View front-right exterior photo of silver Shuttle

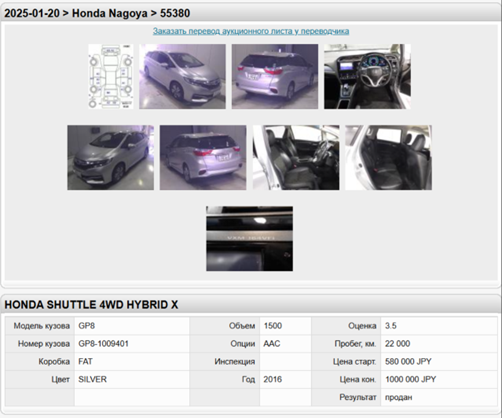182,76
